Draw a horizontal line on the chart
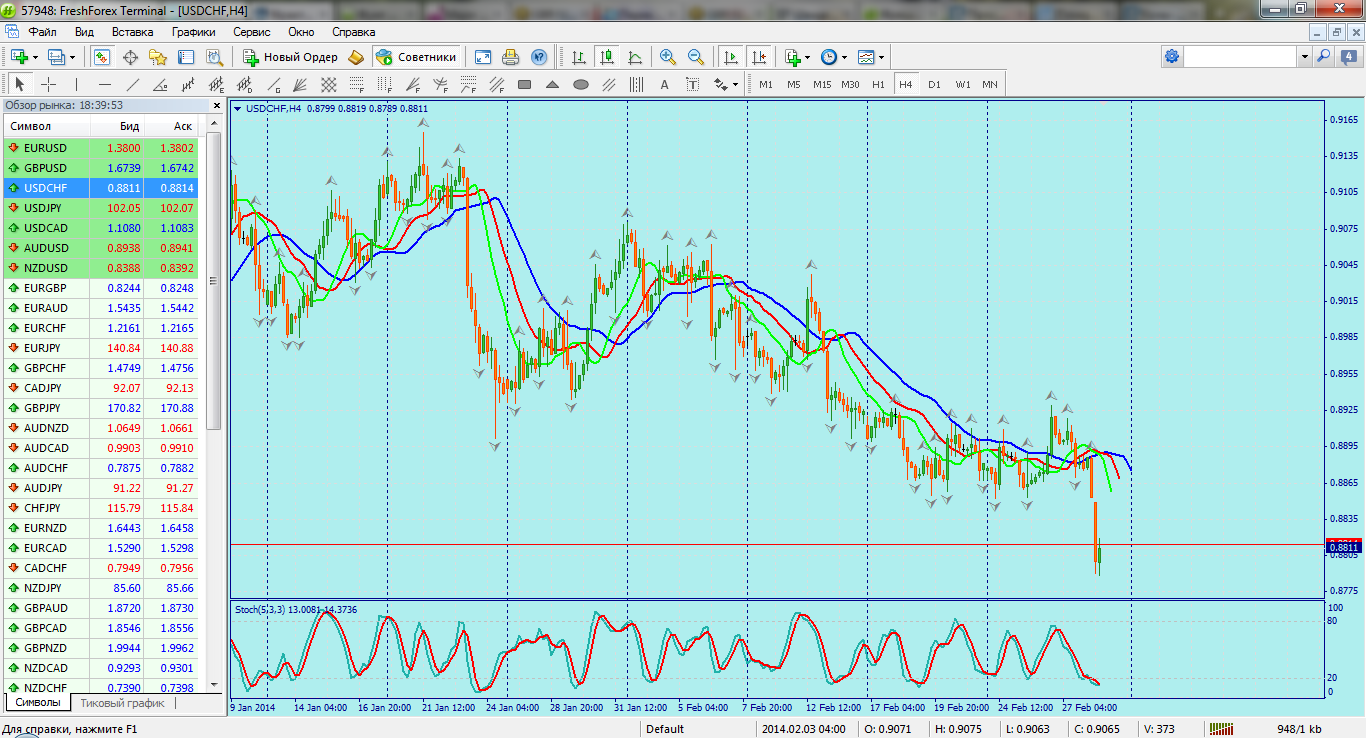Screen dimensions: 1366x738 pos(104,85)
